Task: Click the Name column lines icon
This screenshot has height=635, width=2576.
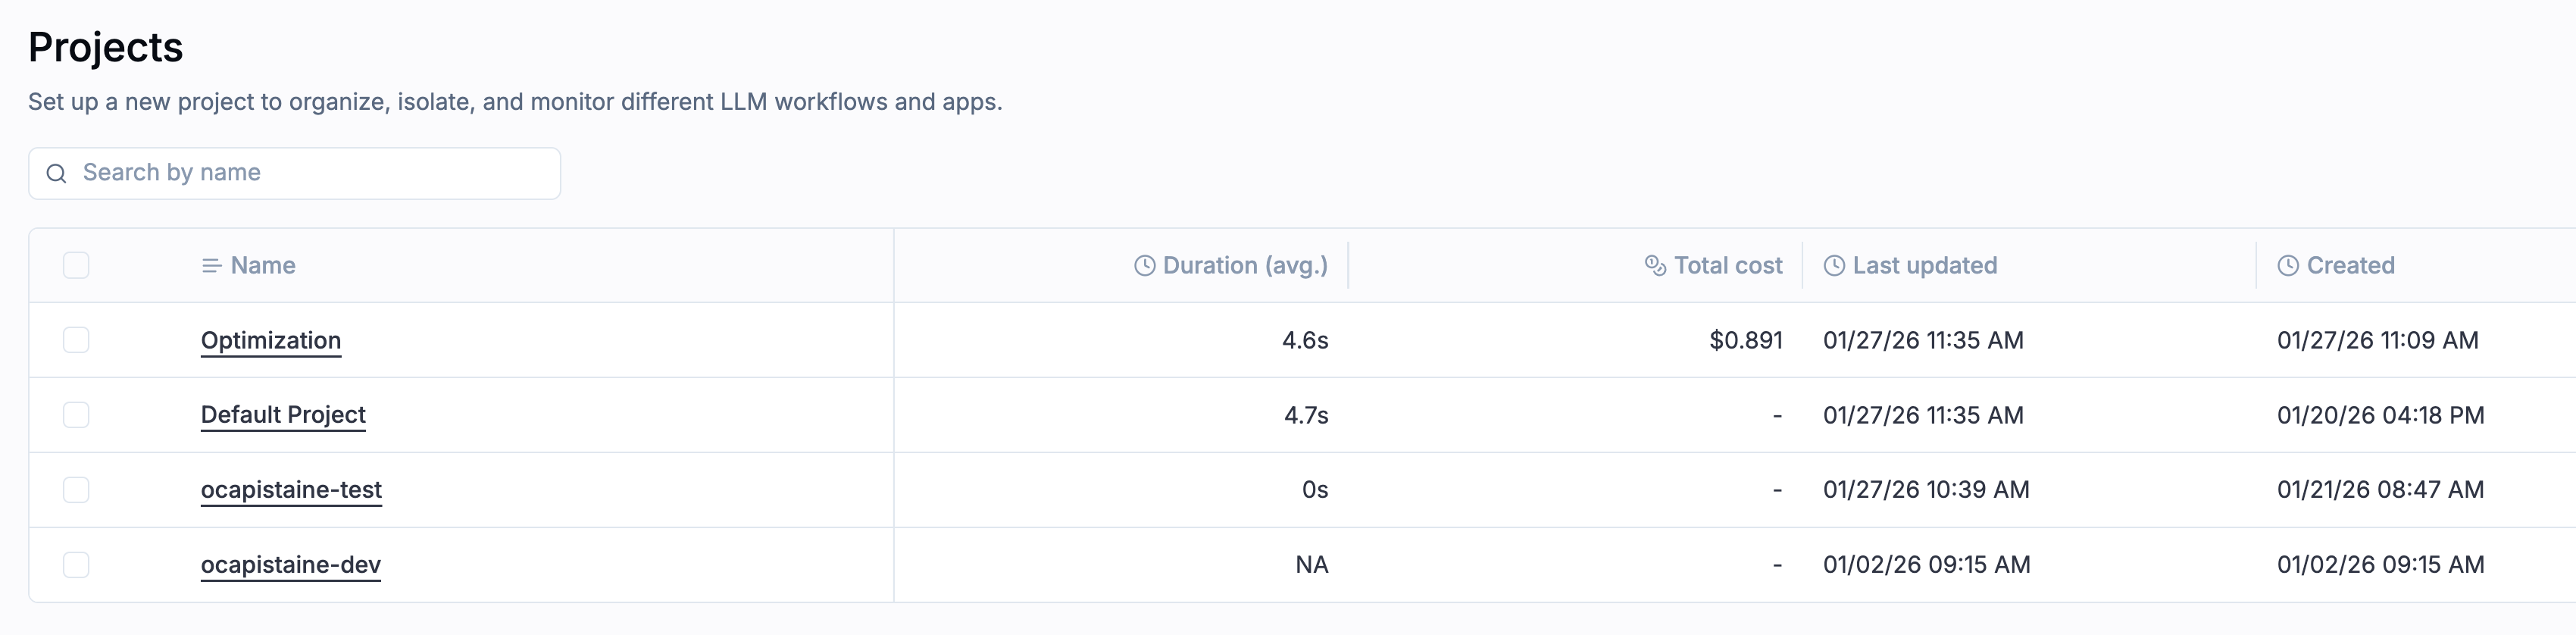Action: [x=211, y=266]
